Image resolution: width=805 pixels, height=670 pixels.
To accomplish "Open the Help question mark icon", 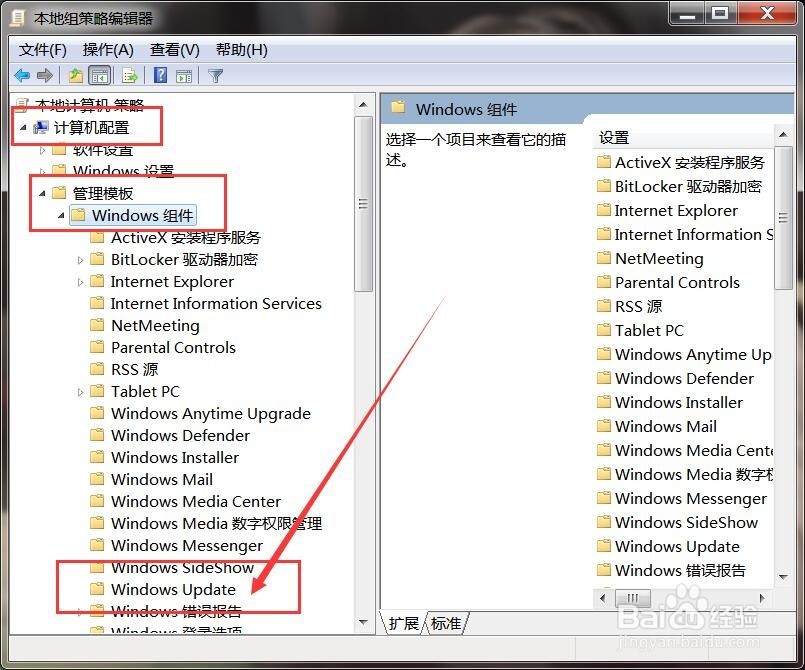I will click(x=160, y=75).
